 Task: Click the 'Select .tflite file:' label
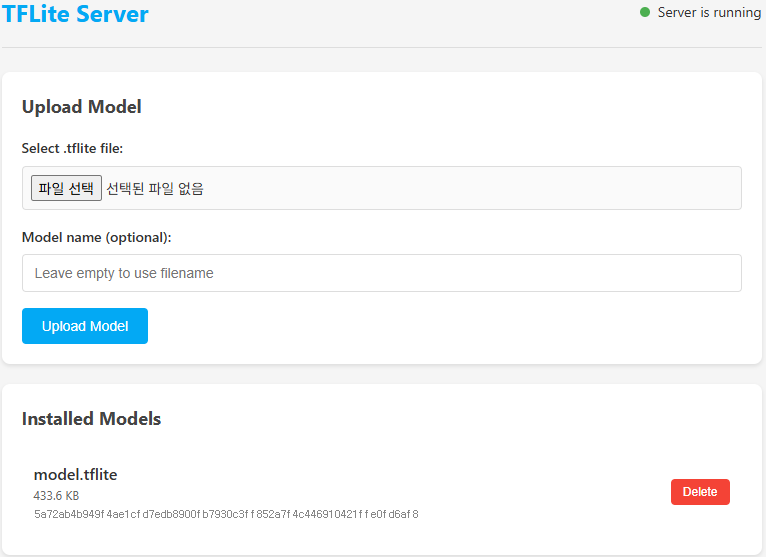pyautogui.click(x=72, y=149)
